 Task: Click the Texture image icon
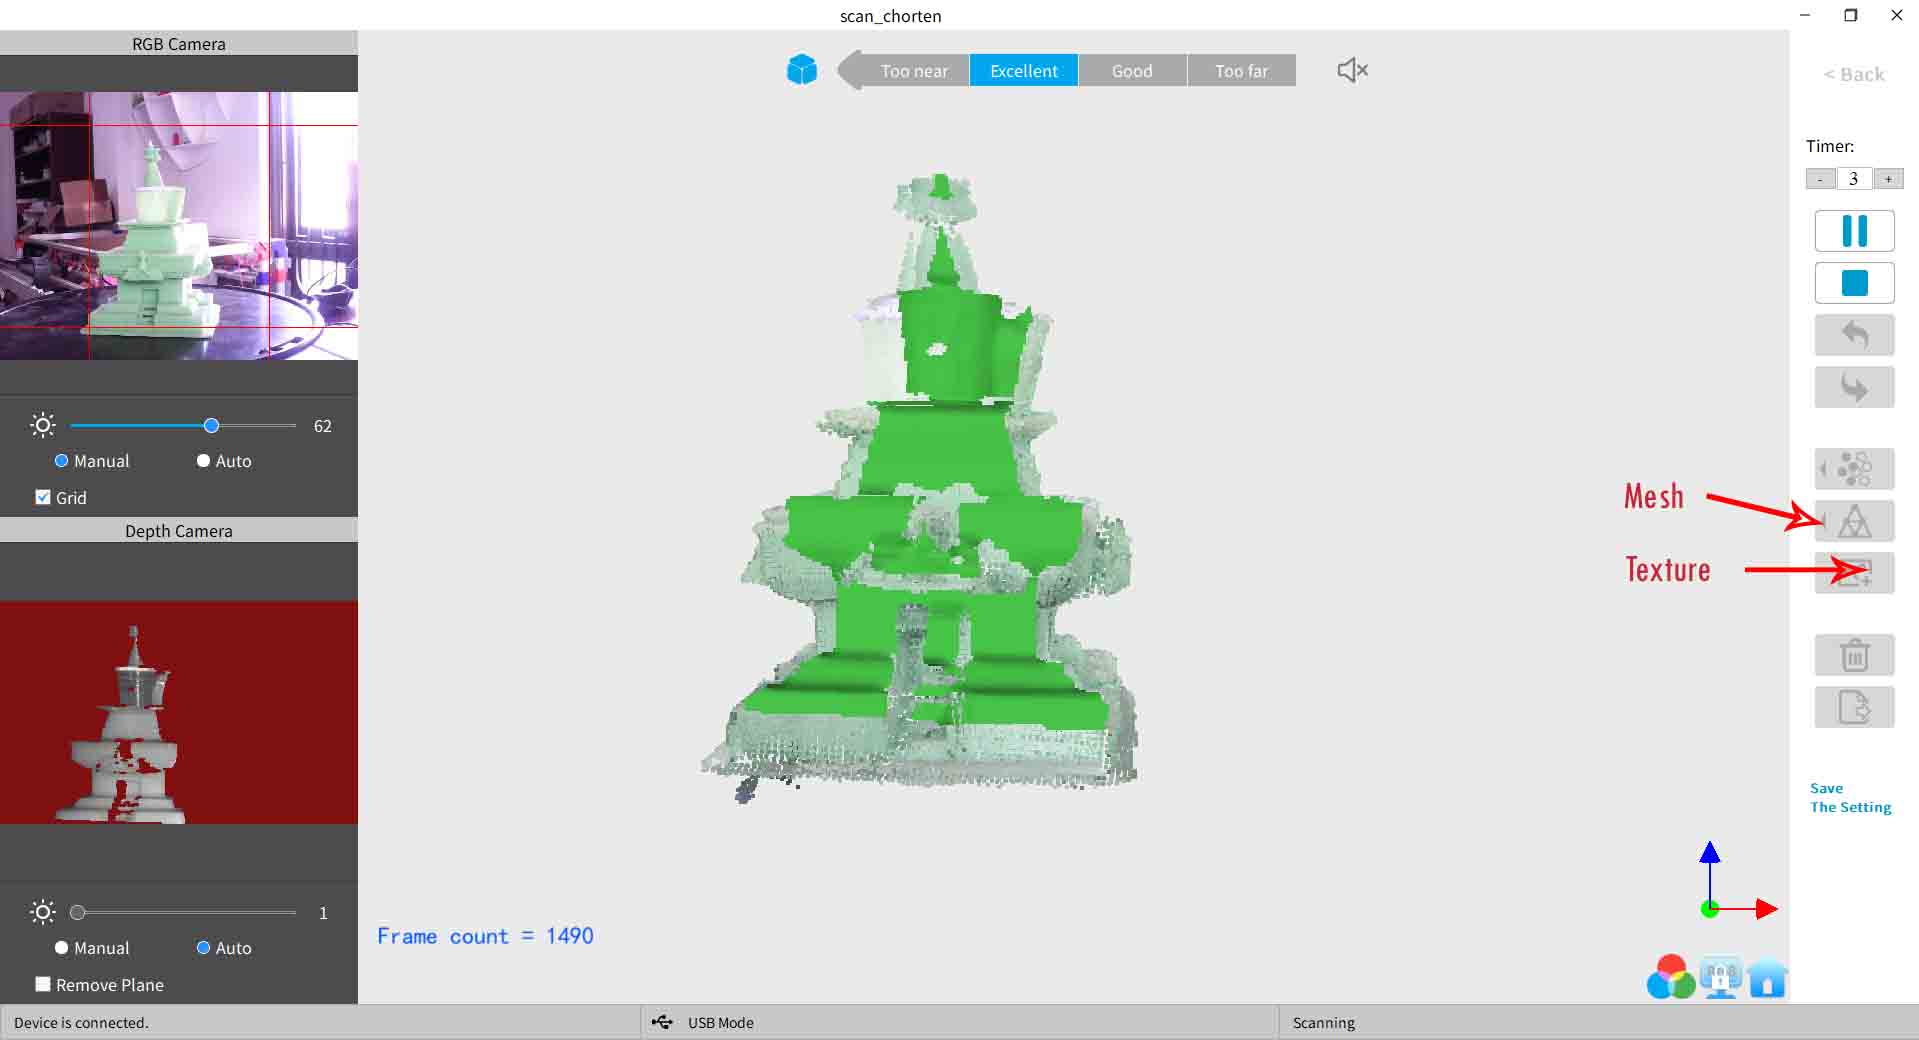(x=1854, y=573)
